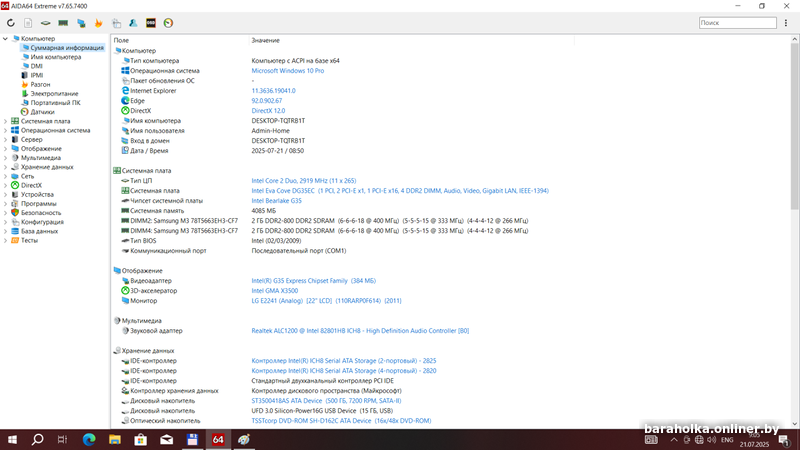Open taskbar Search magnifier
Screen dimensions: 800x450
click(37, 440)
